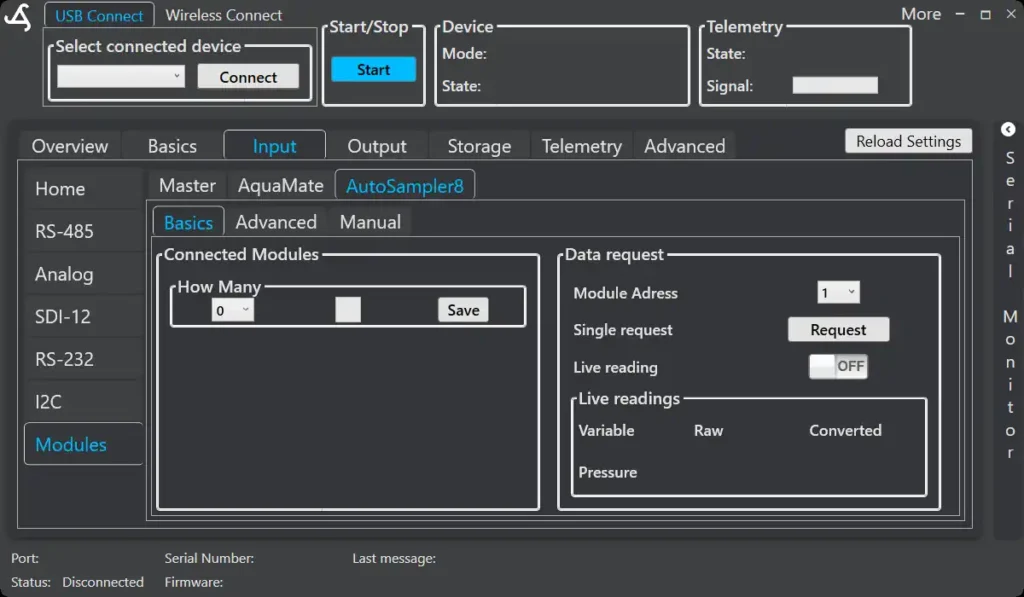The image size is (1024, 597).
Task: Click the box next to Save
Action: click(x=348, y=310)
